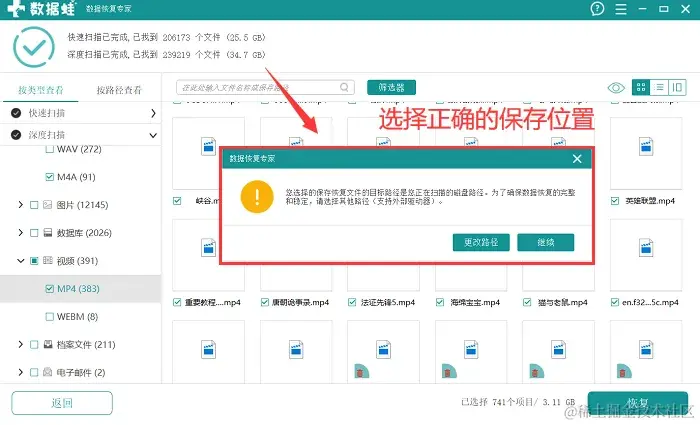Switch to grid thumbnail view
The height and width of the screenshot is (425, 700).
pos(641,88)
